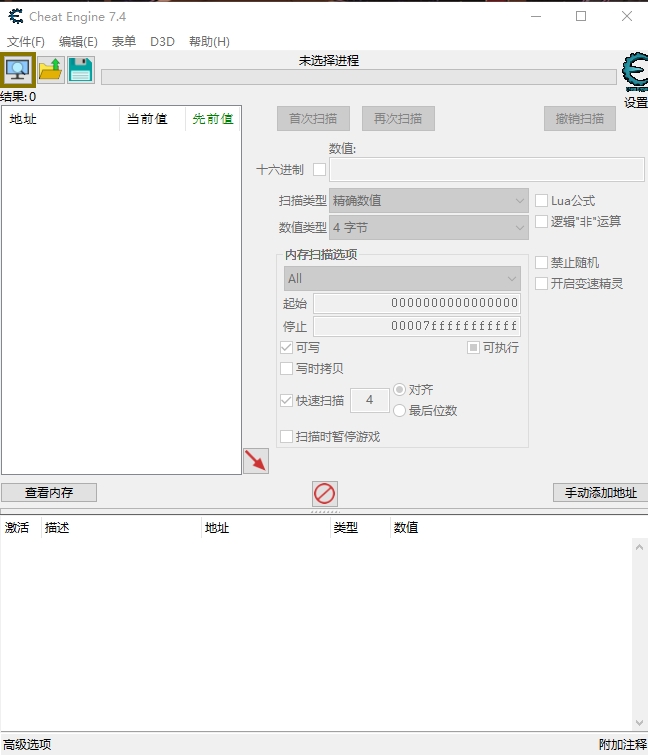This screenshot has height=755, width=648.
Task: Click the red arrow to add selected addresses
Action: [256, 461]
